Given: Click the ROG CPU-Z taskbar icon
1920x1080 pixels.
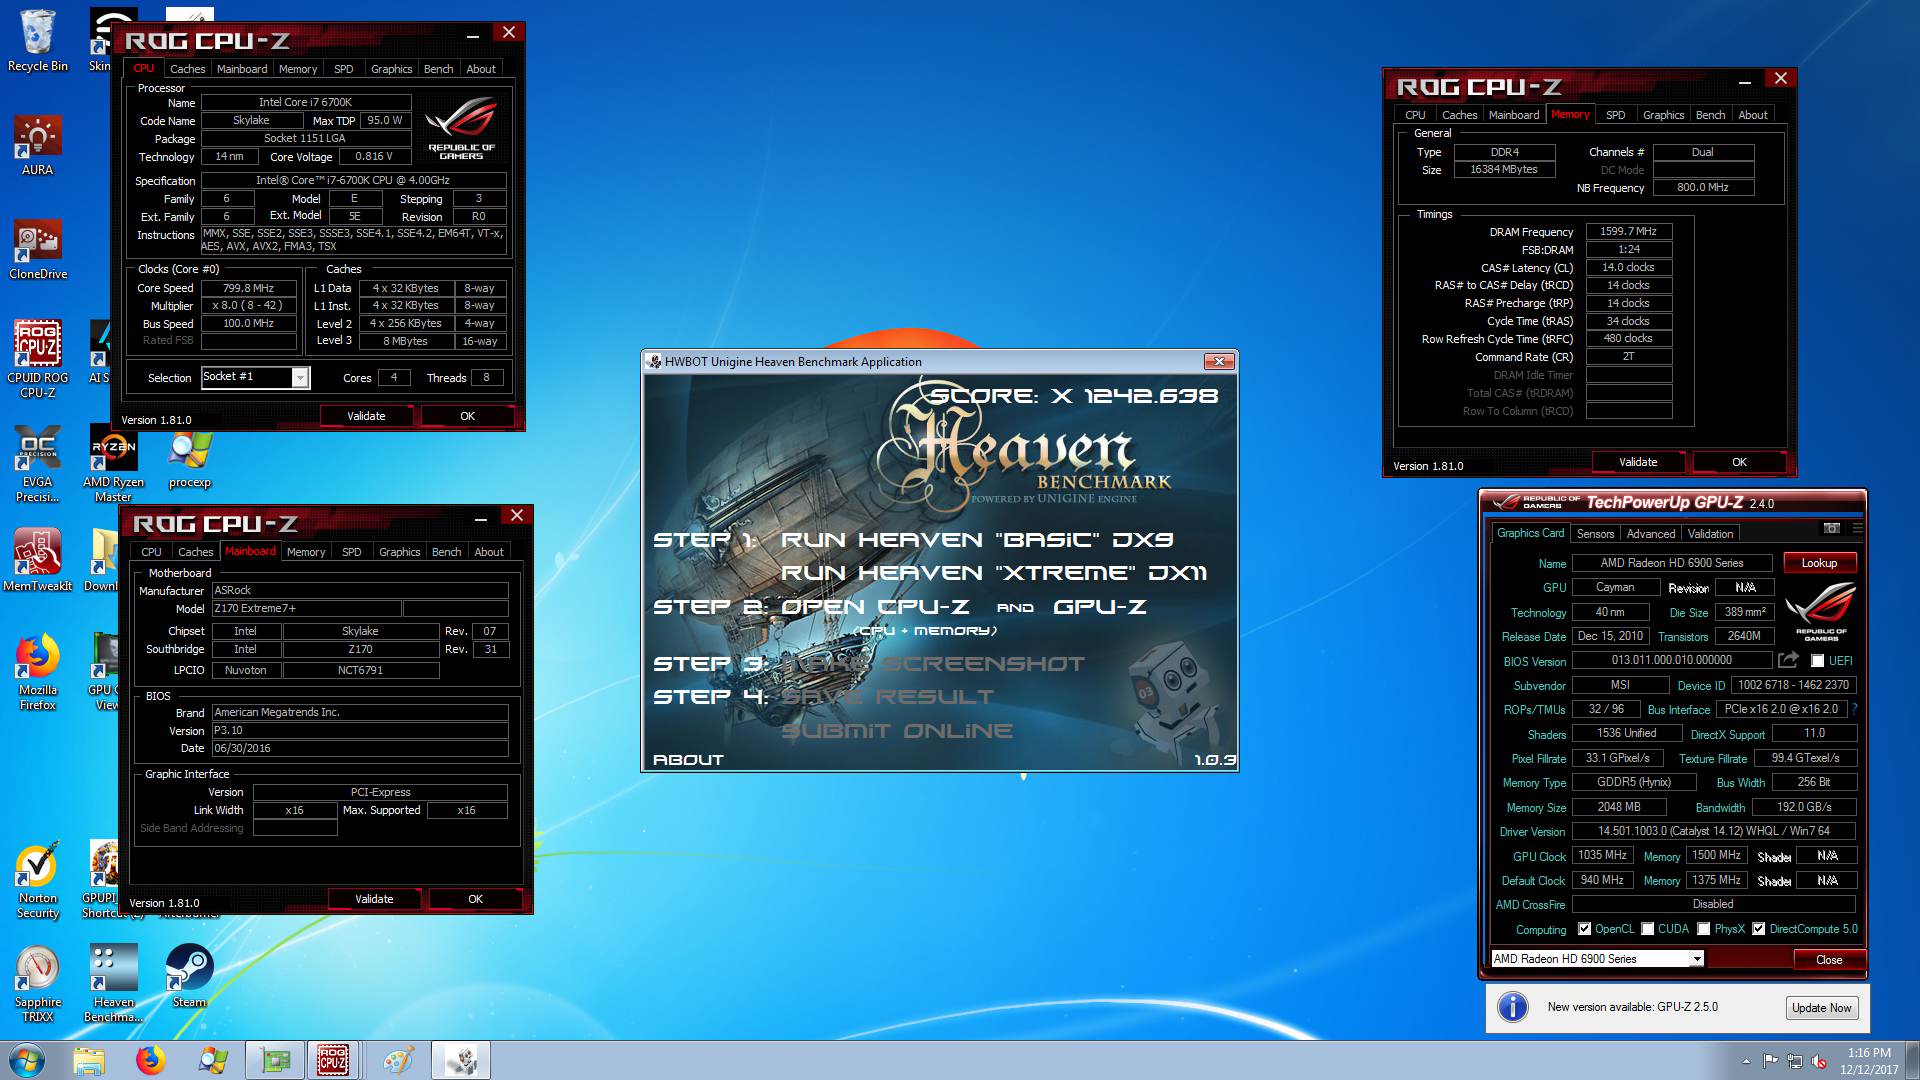Looking at the screenshot, I should 333,1060.
